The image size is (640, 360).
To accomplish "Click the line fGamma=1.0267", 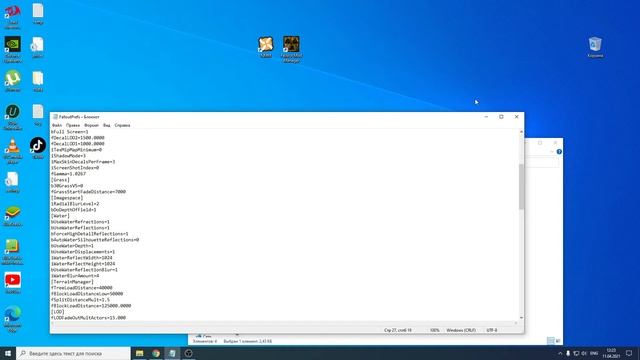I will coord(68,174).
